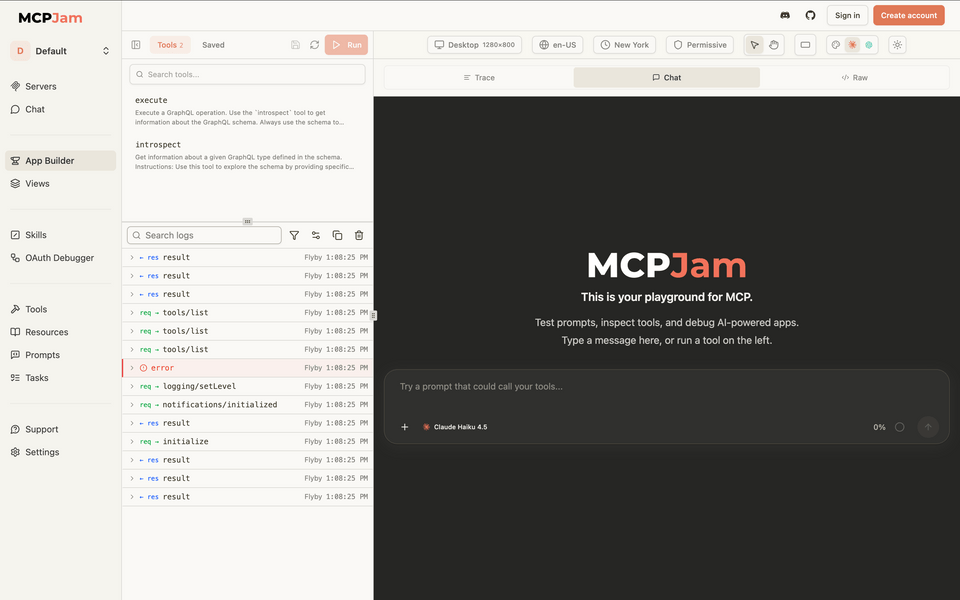This screenshot has height=600, width=960.
Task: Click the brightness theme icon in the toolbar
Action: [897, 45]
